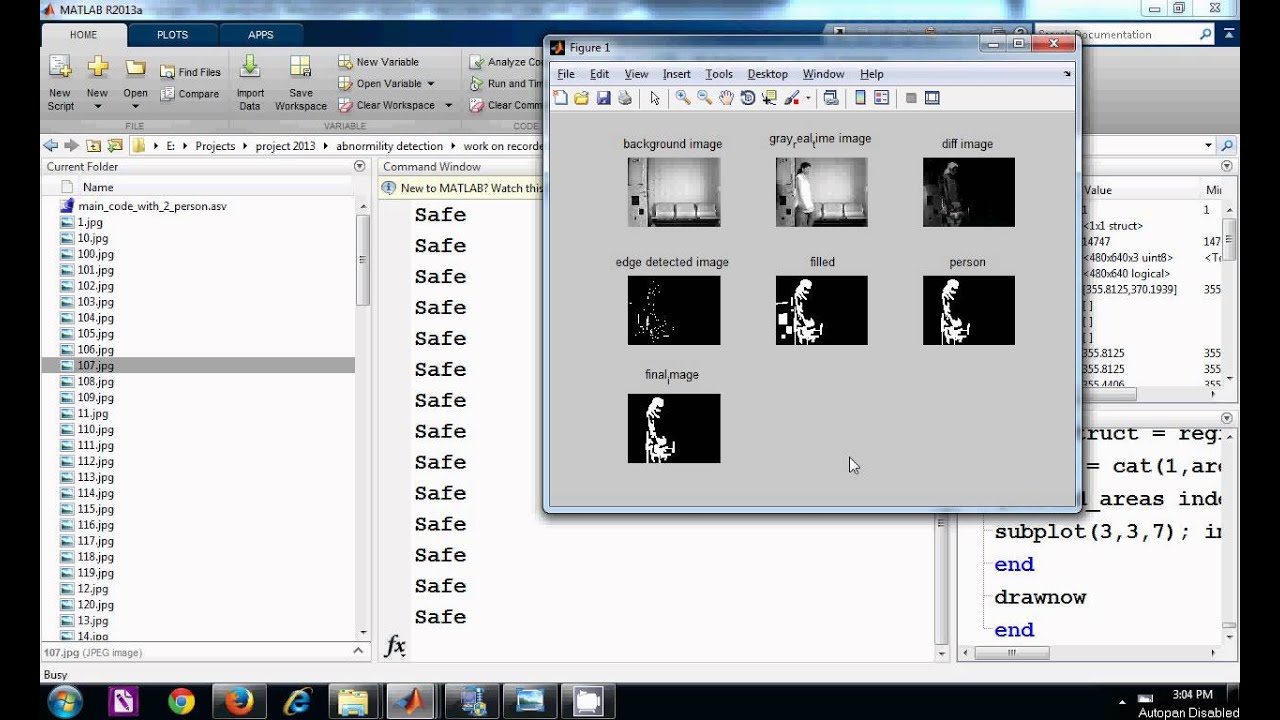Open the File menu in Figure 1

point(566,74)
